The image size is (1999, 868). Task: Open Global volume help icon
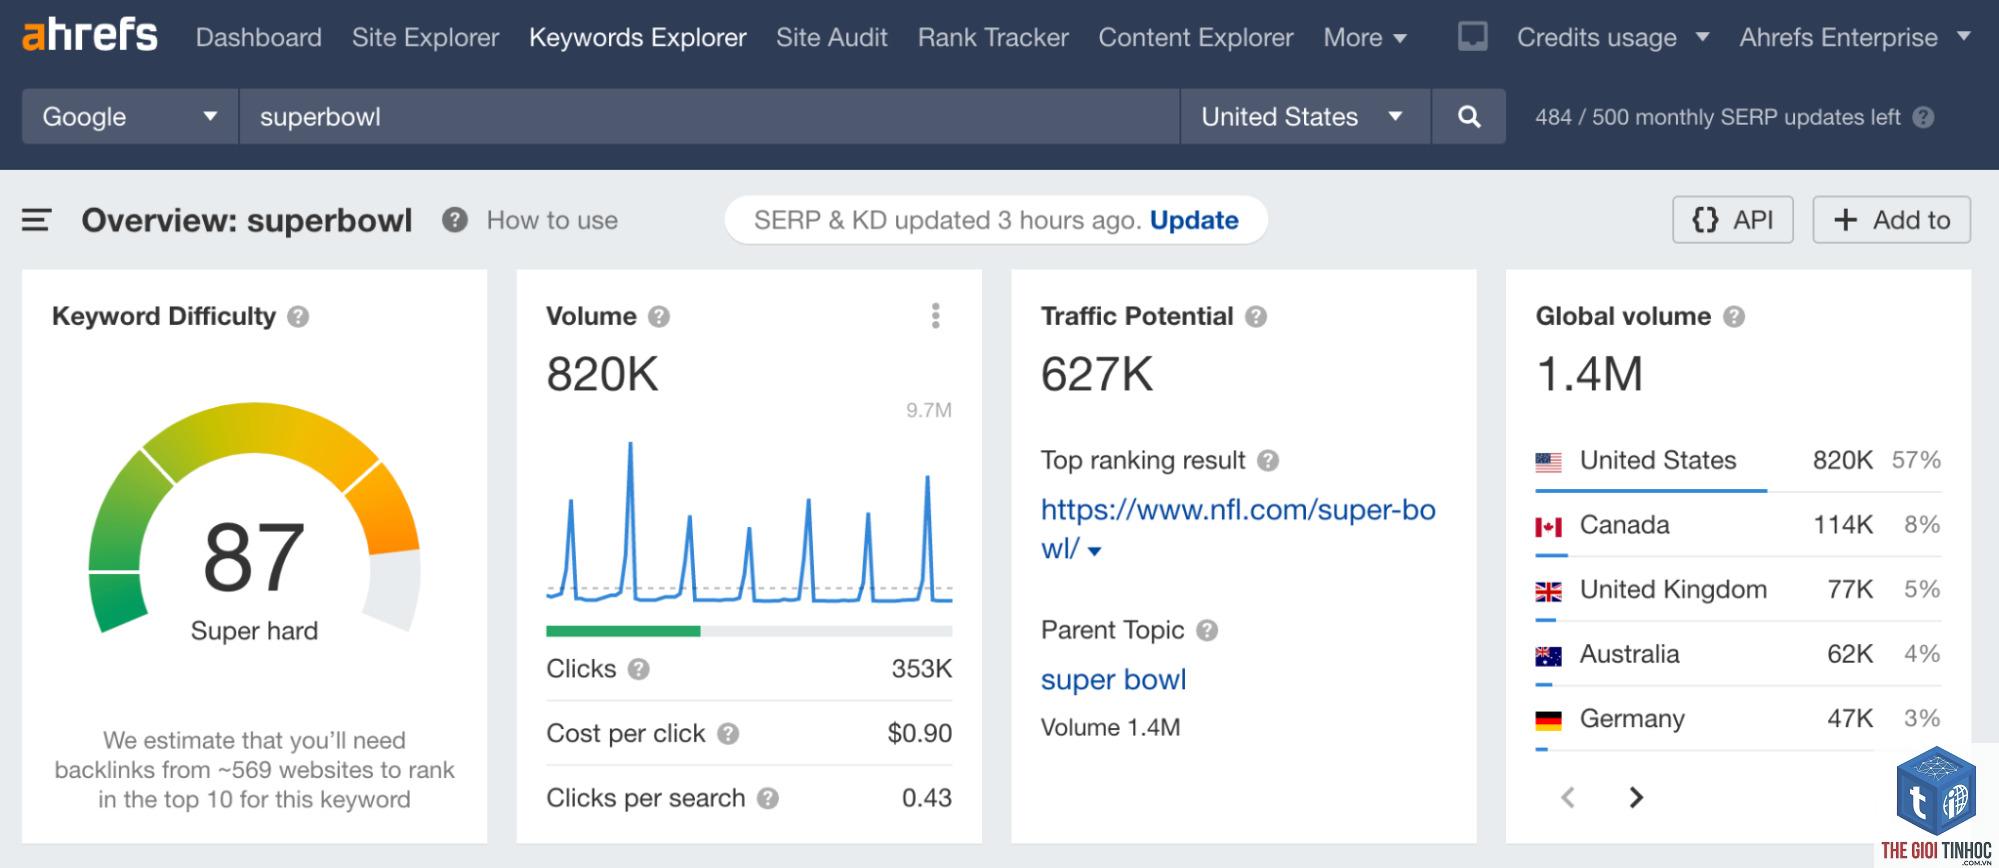(1734, 317)
